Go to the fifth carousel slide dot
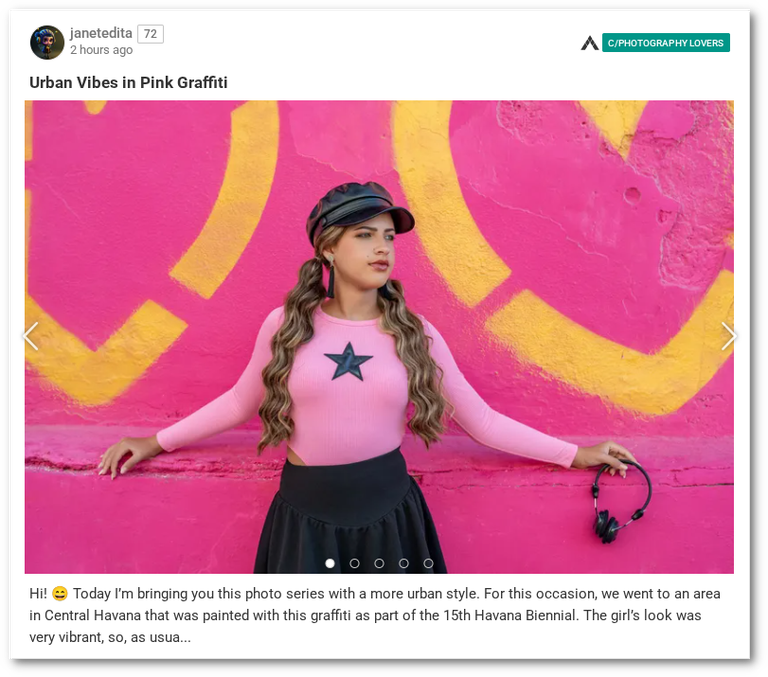 pyautogui.click(x=428, y=563)
